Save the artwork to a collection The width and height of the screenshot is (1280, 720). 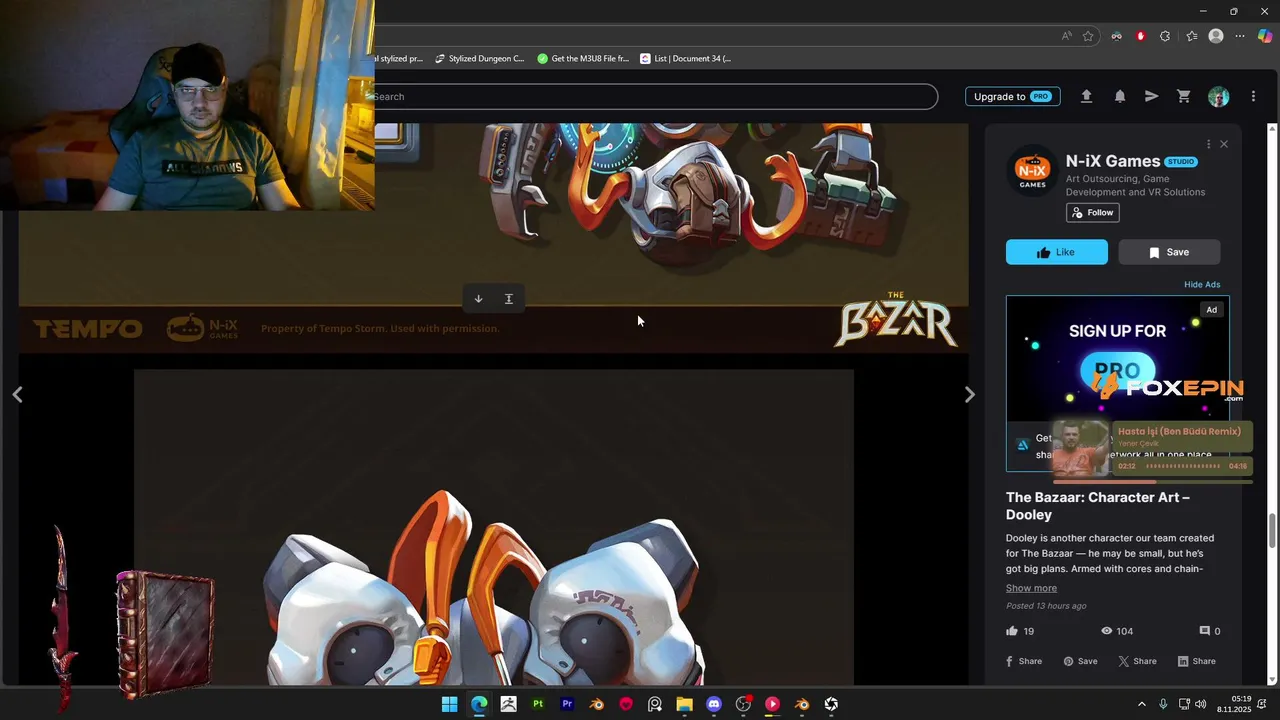(x=1169, y=252)
